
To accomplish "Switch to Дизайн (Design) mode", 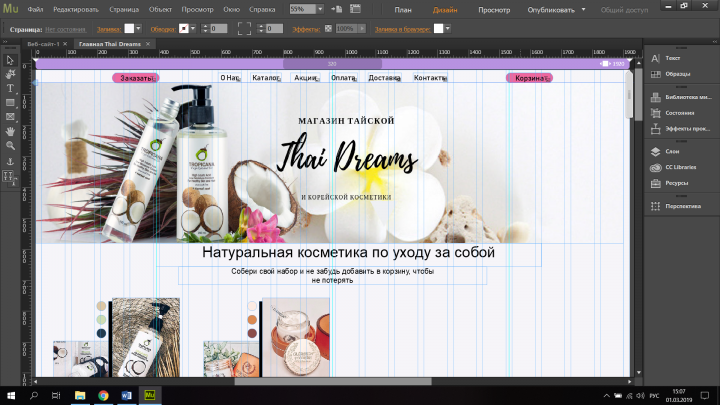I will 445,10.
